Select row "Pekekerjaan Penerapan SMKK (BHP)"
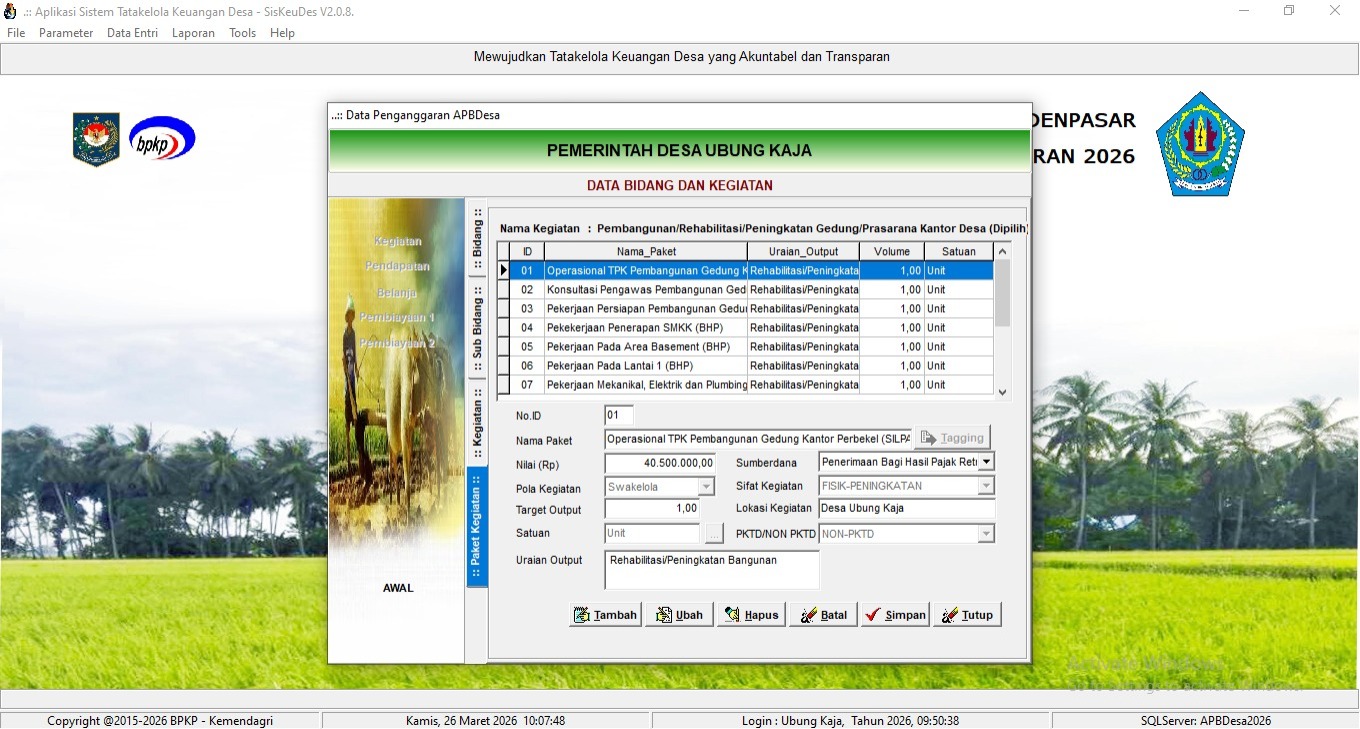Screen dimensions: 1360x729 pos(746,328)
